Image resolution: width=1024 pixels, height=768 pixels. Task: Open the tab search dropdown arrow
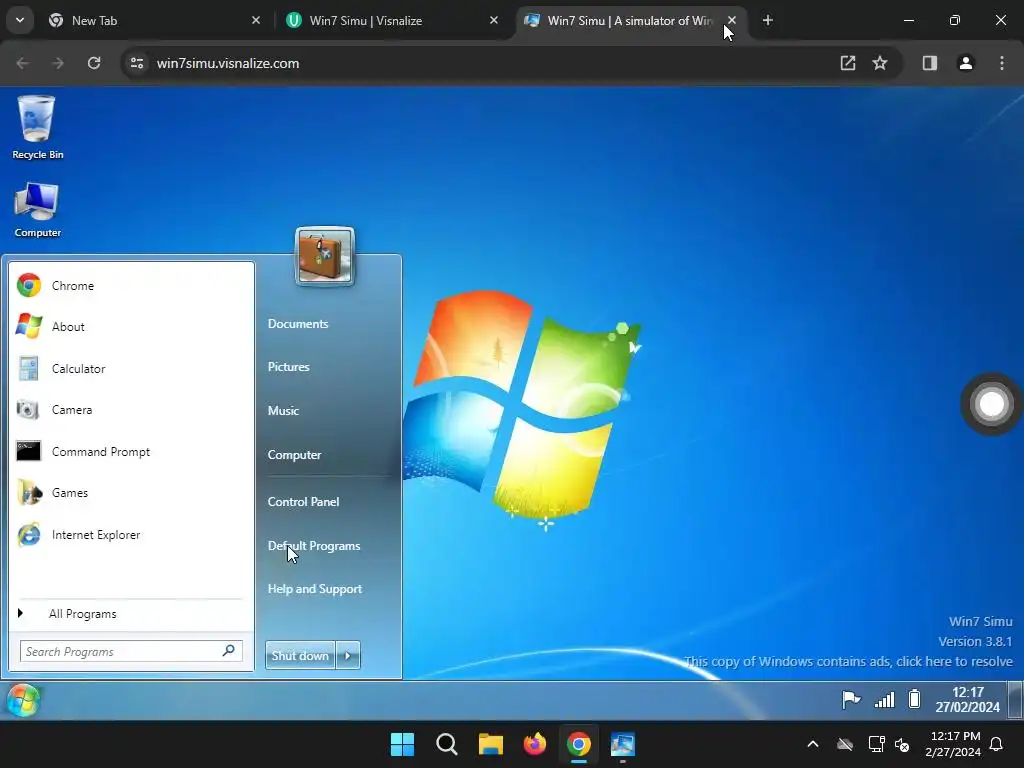coord(20,20)
